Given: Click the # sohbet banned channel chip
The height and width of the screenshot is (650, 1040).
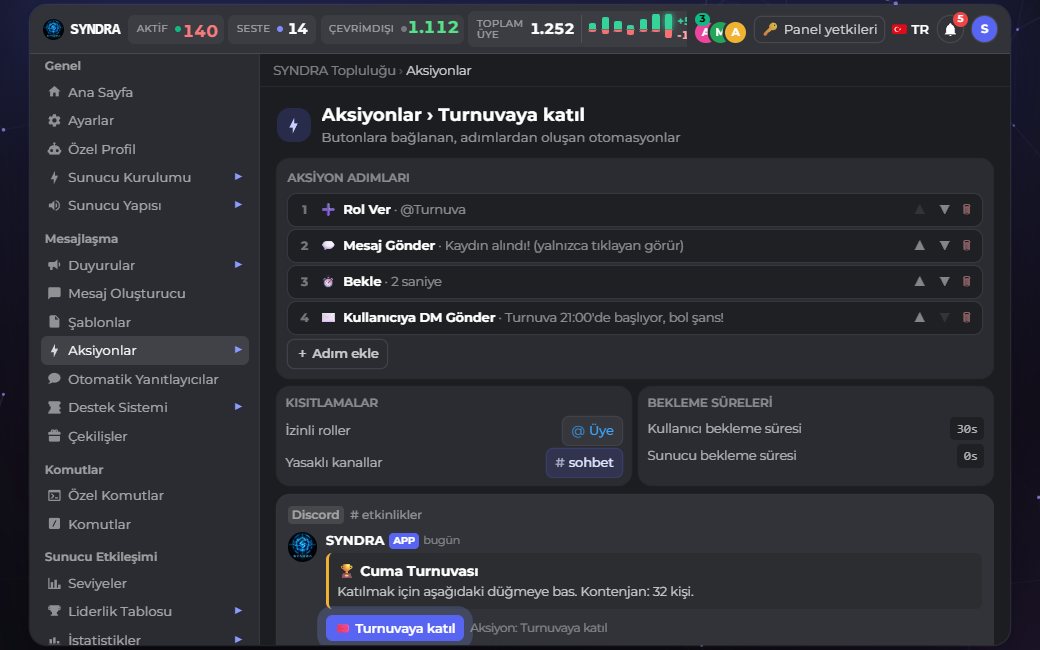Looking at the screenshot, I should pos(584,462).
